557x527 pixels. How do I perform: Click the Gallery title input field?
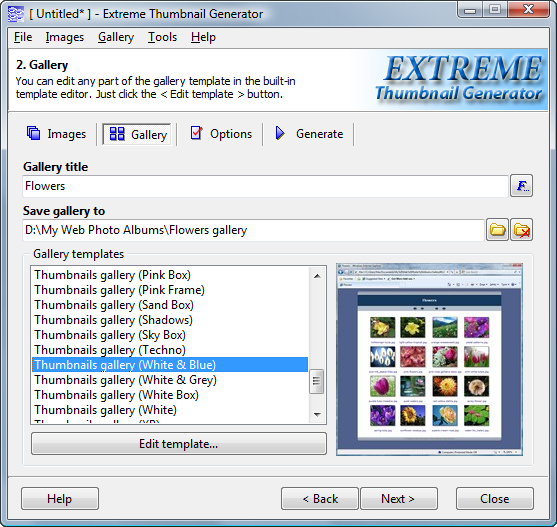[265, 186]
